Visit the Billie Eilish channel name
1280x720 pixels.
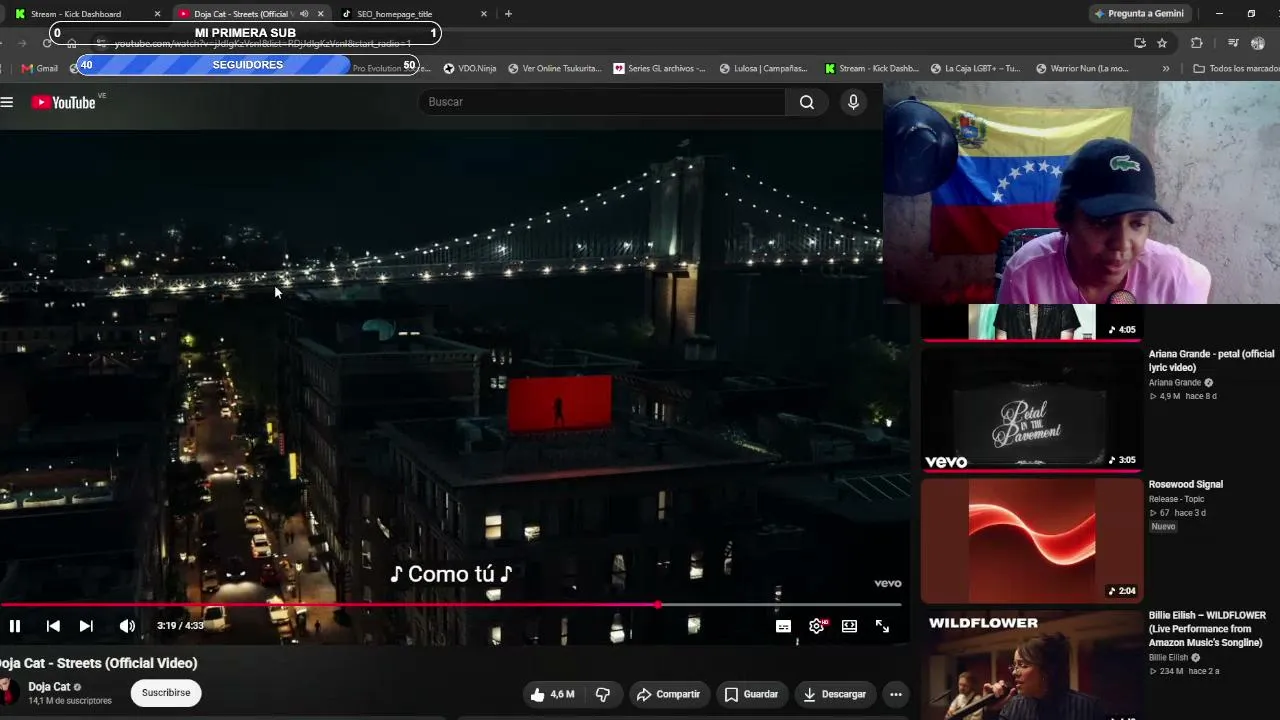coord(1169,658)
